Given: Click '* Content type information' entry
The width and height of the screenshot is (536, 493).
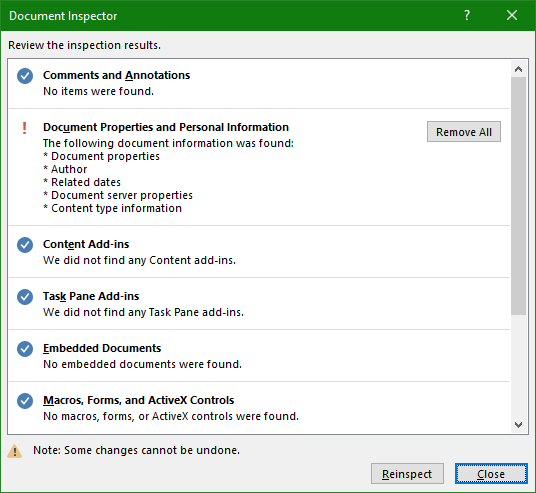Looking at the screenshot, I should click(x=112, y=208).
